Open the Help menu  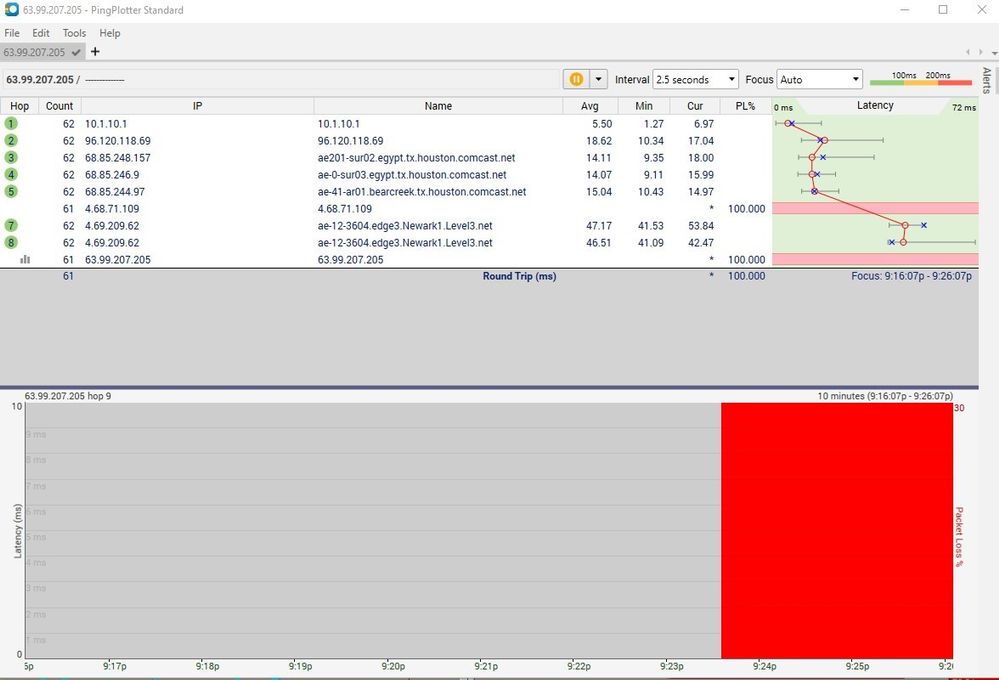coord(109,33)
